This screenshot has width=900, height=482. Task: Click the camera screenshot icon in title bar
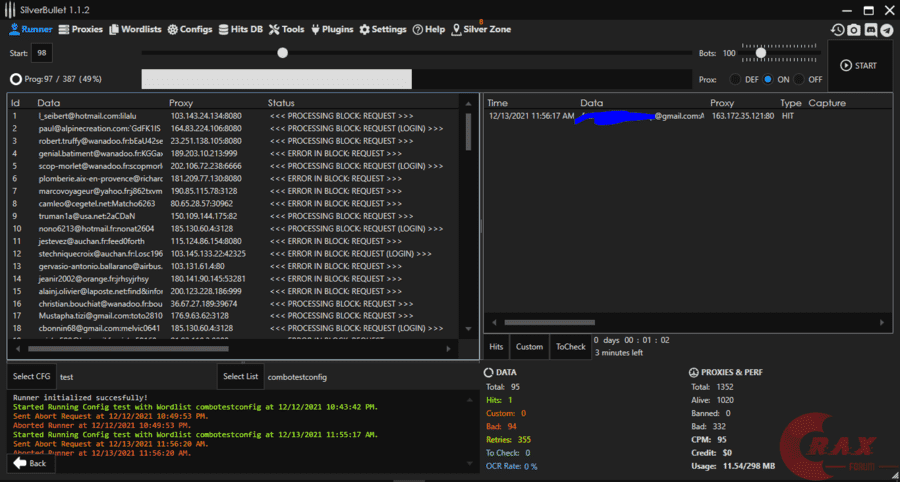click(x=854, y=30)
